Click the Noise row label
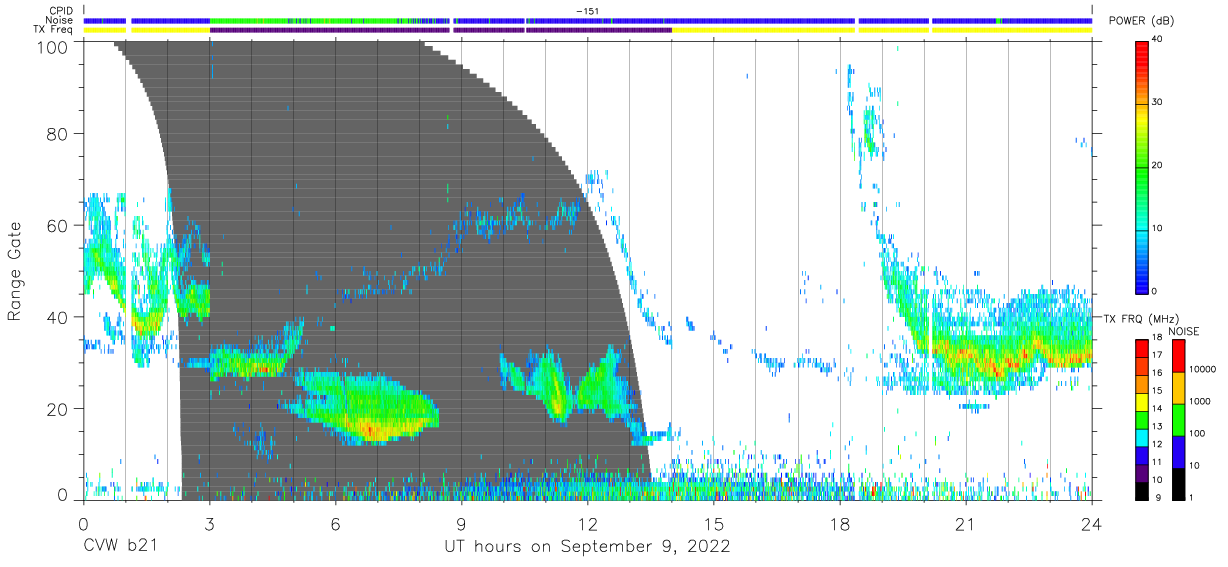The image size is (1228, 567). click(x=61, y=20)
